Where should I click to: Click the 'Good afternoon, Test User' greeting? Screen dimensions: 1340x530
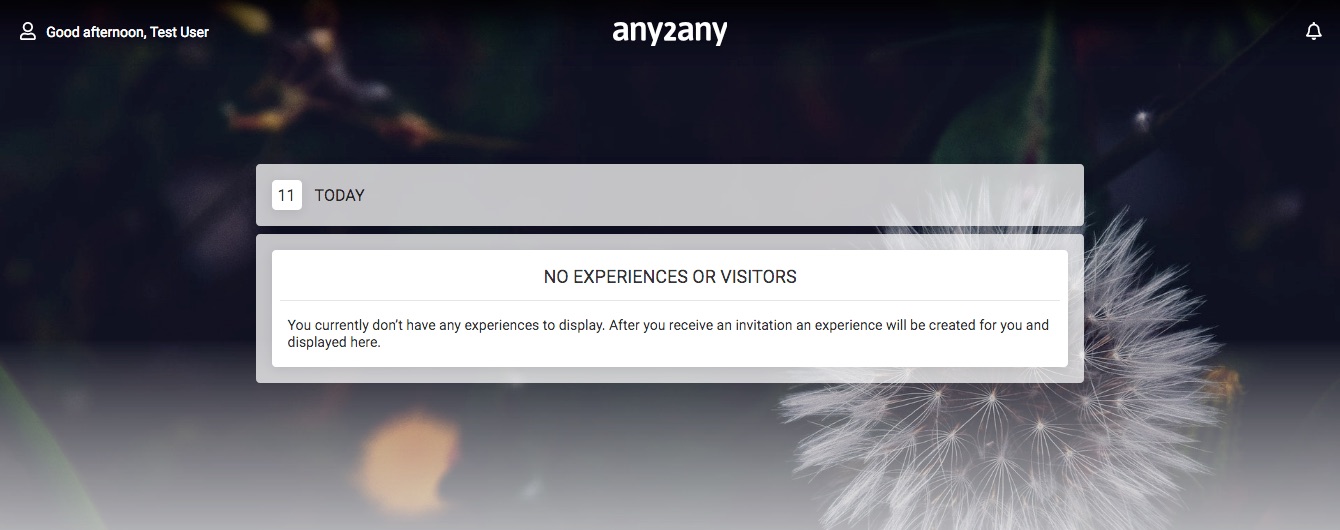[127, 32]
